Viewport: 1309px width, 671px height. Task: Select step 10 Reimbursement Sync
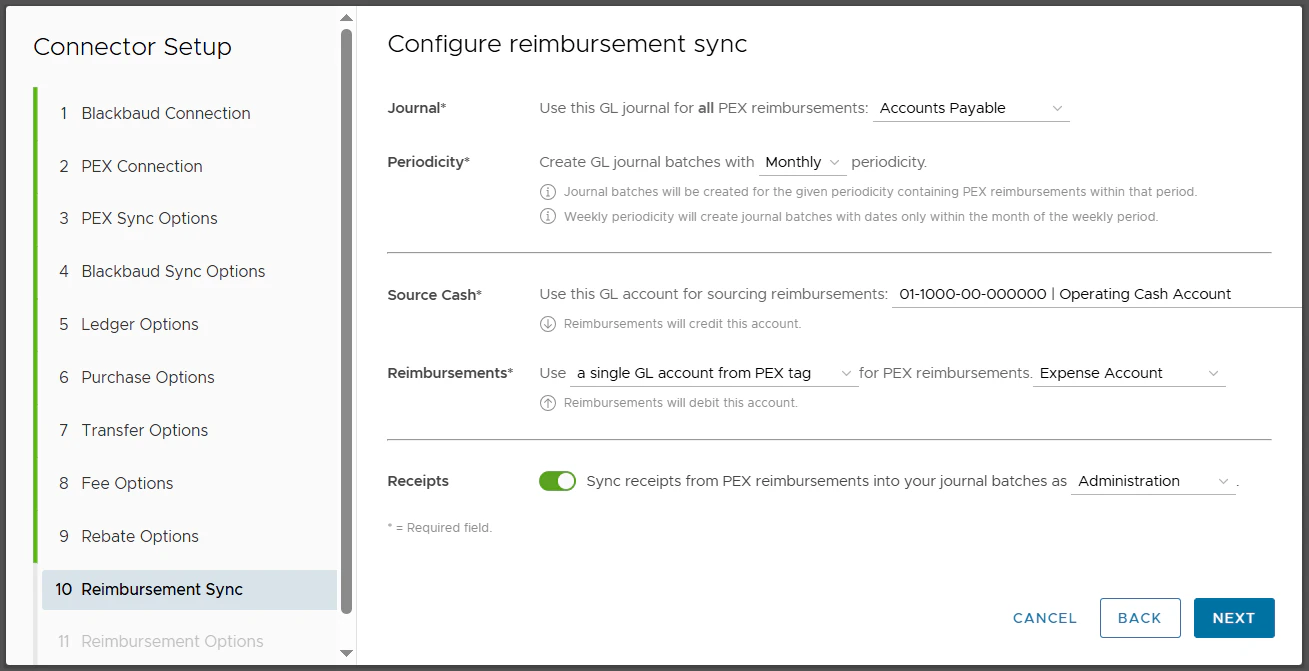[x=189, y=589]
